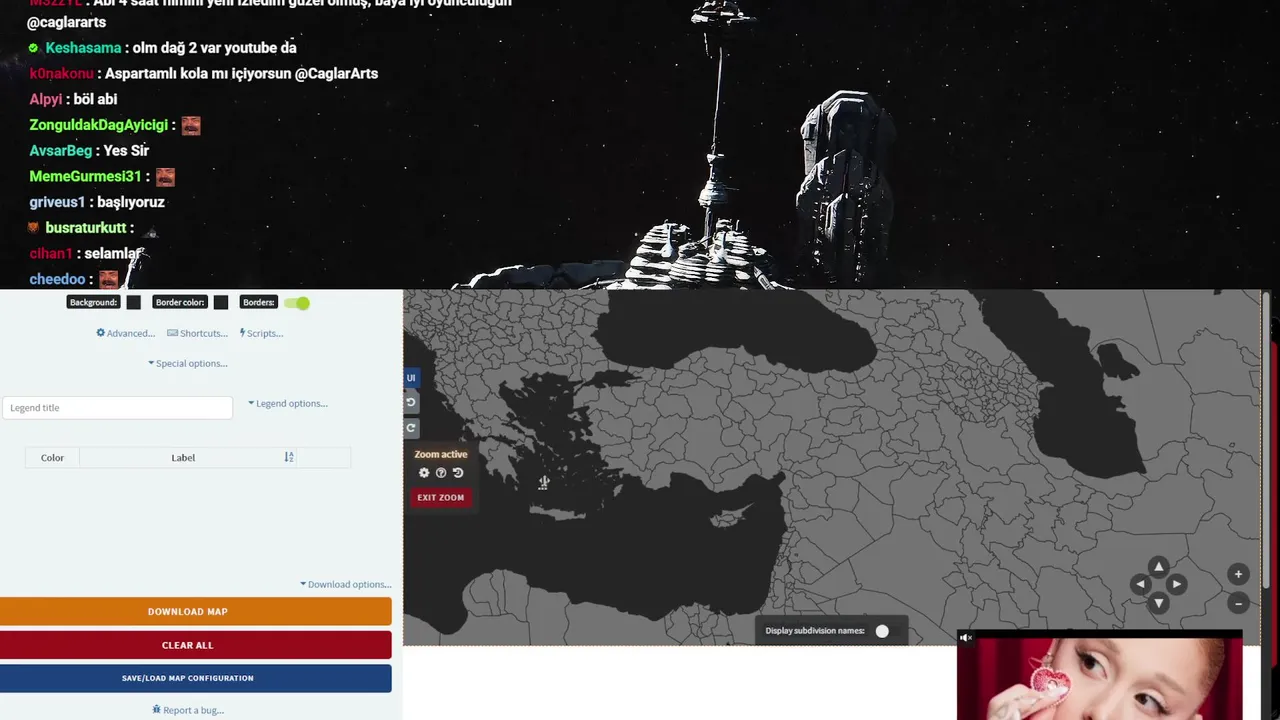Expand Special options

pyautogui.click(x=188, y=363)
